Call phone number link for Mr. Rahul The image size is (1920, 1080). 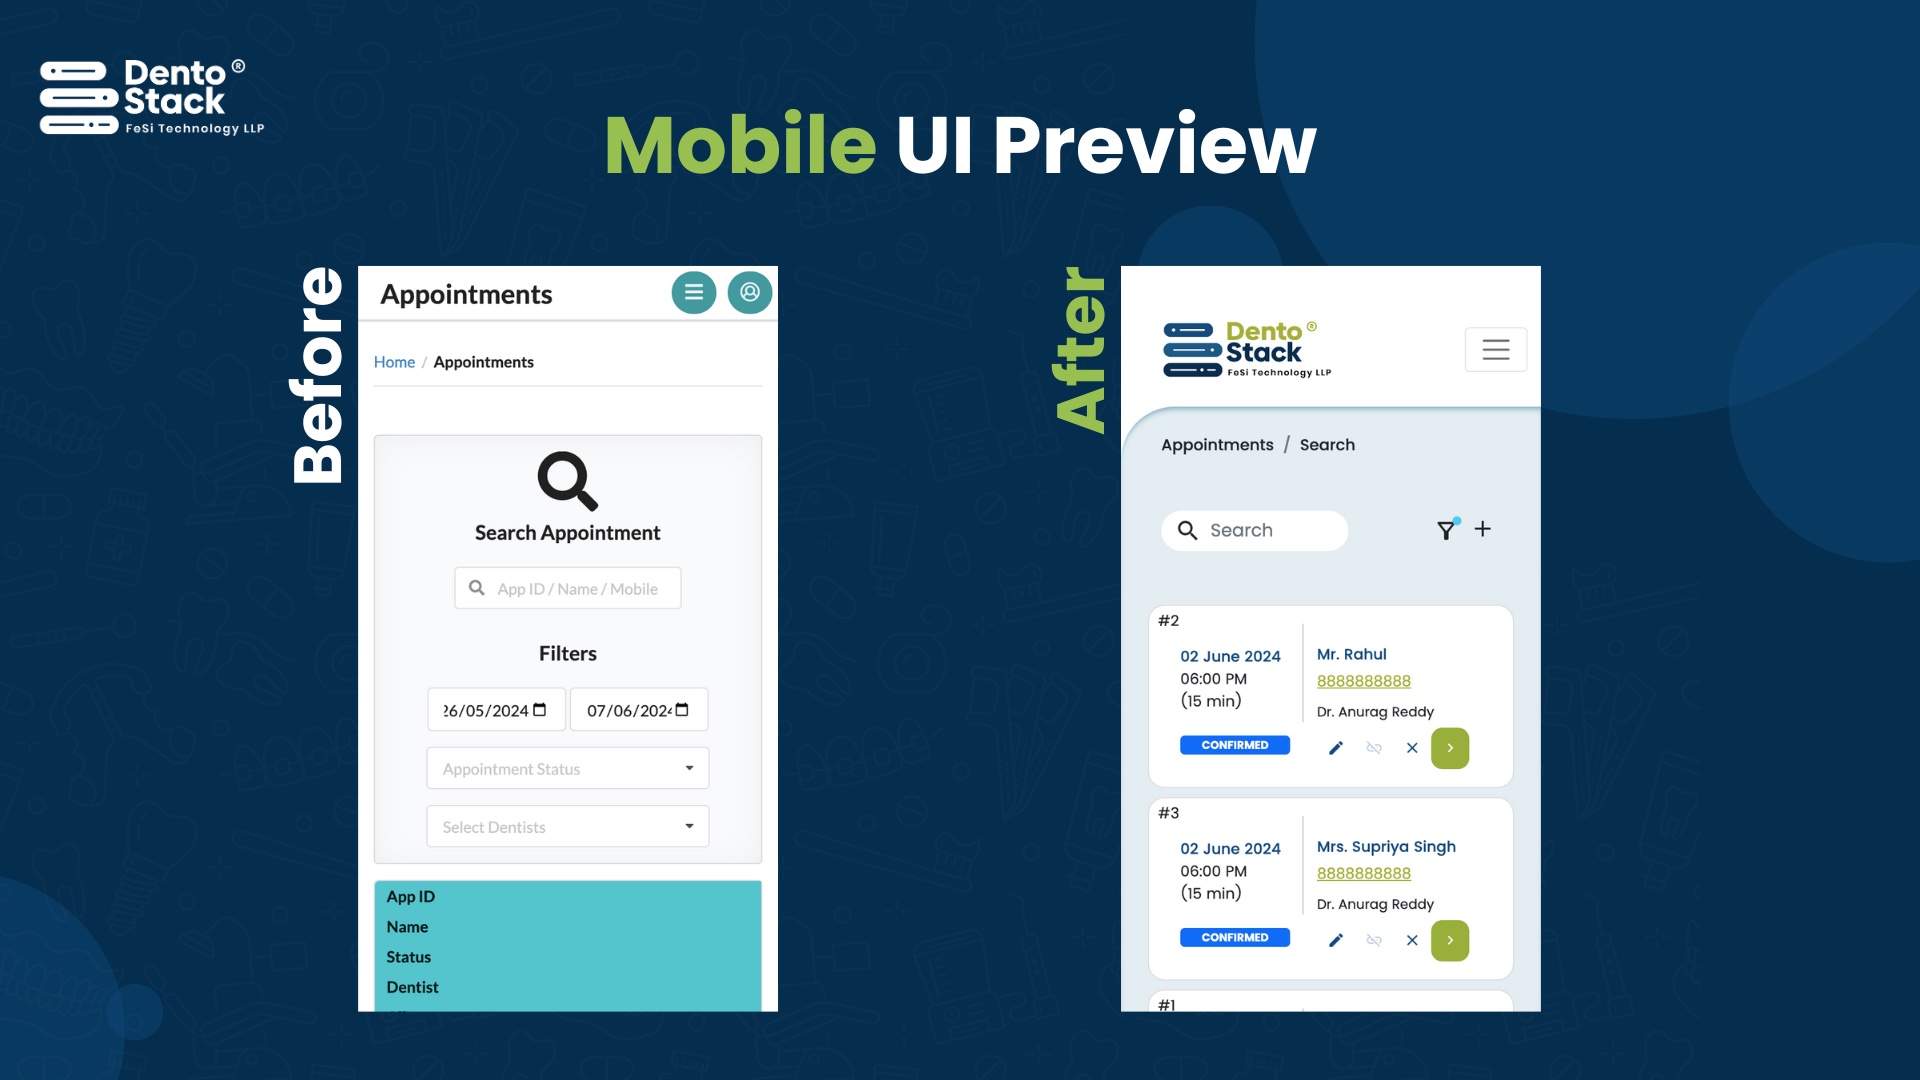pos(1364,680)
